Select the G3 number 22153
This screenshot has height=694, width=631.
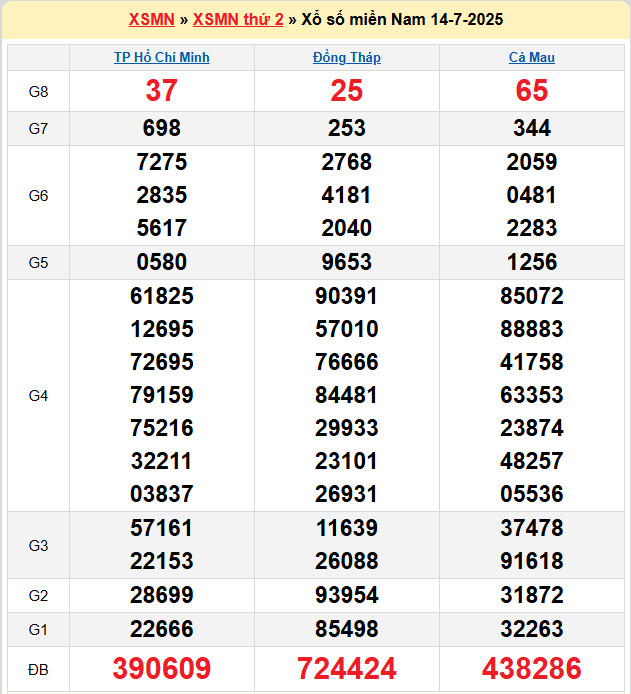pos(162,561)
